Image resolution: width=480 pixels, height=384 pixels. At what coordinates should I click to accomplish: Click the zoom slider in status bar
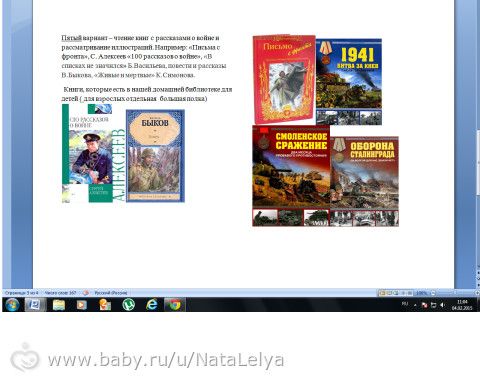[455, 293]
